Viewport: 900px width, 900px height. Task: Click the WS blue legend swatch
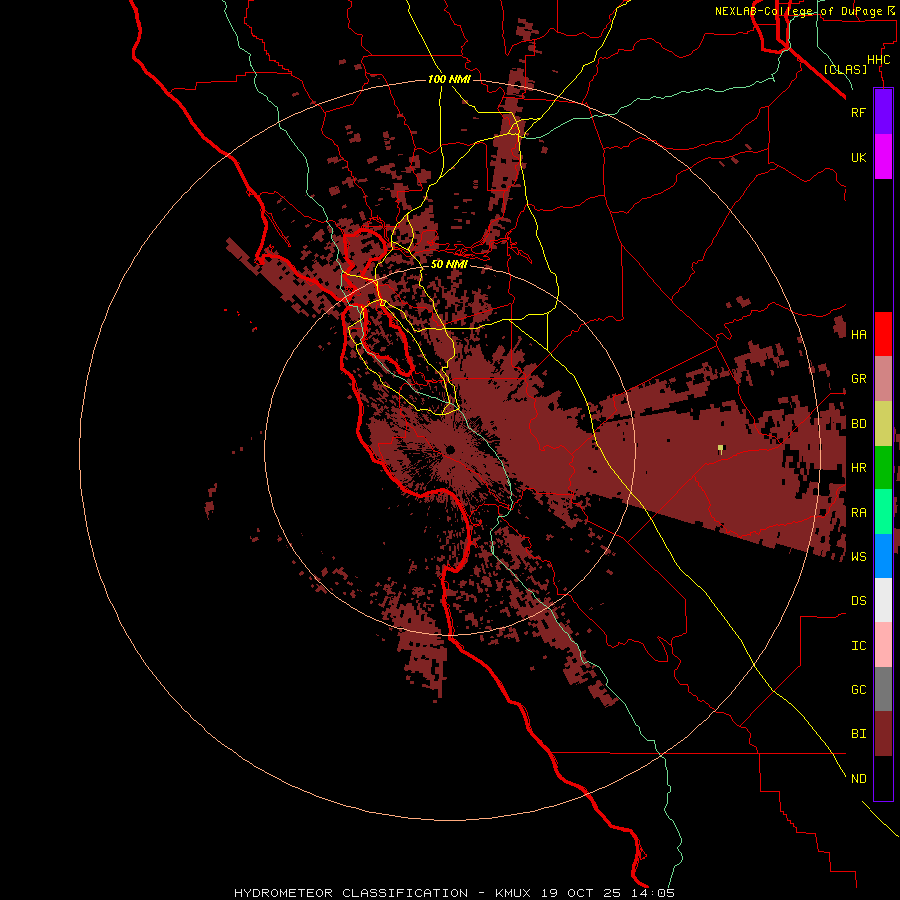click(883, 556)
